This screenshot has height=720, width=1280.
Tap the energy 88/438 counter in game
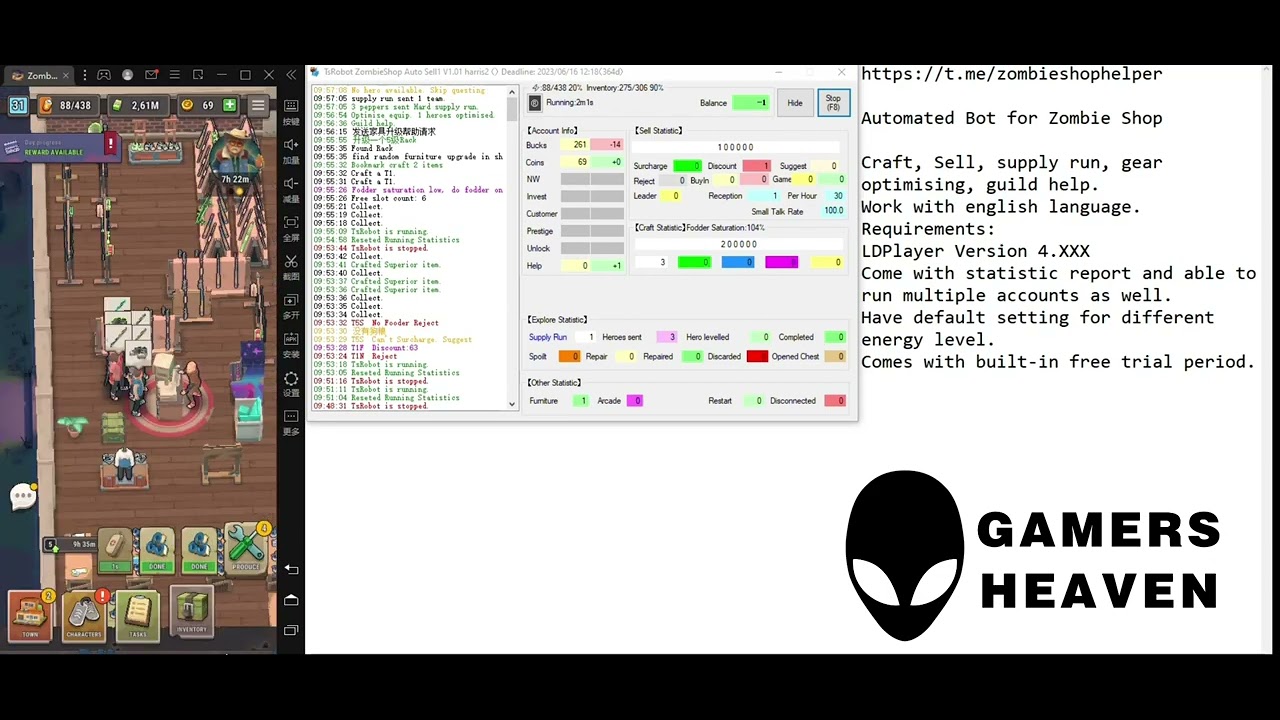pos(68,105)
